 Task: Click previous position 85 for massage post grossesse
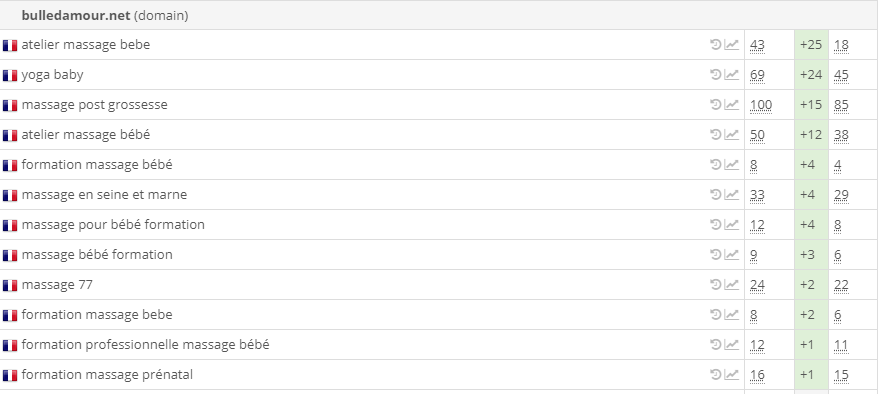(x=841, y=105)
